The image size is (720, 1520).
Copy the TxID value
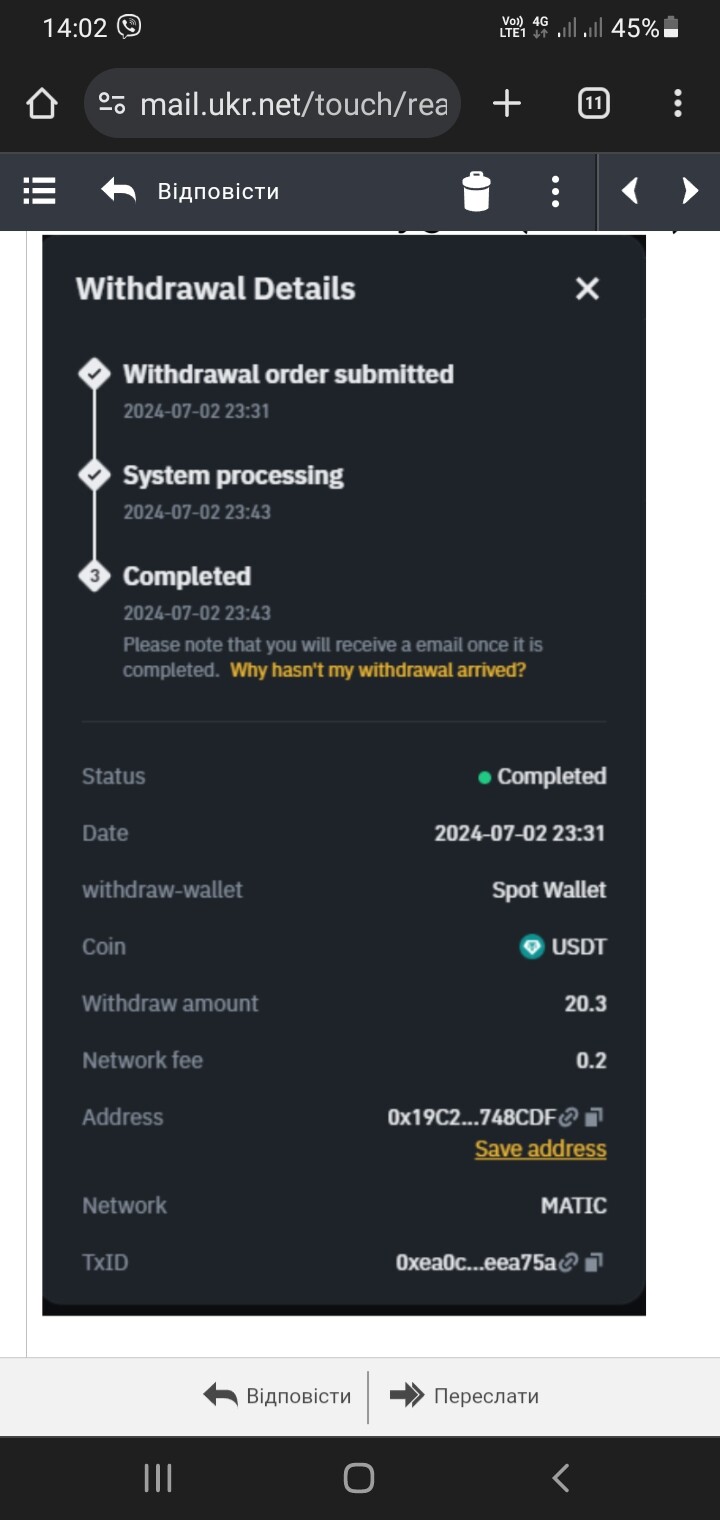pos(594,1263)
